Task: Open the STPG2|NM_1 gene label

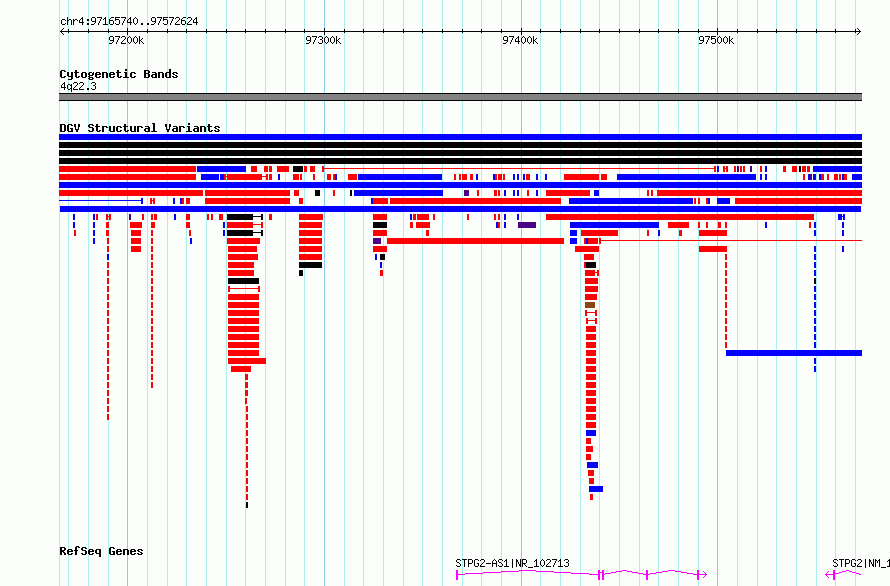Action: coord(860,563)
